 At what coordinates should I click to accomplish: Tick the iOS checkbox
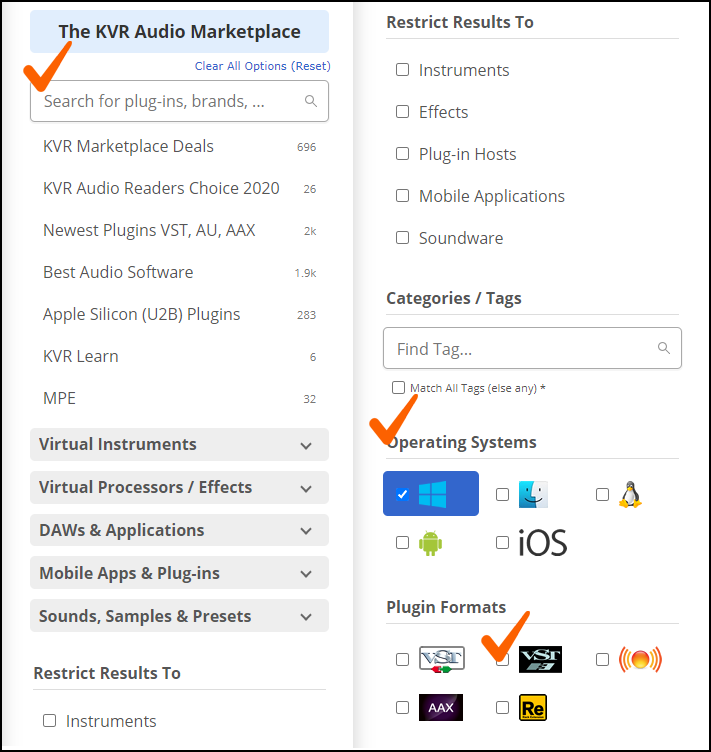pyautogui.click(x=502, y=543)
